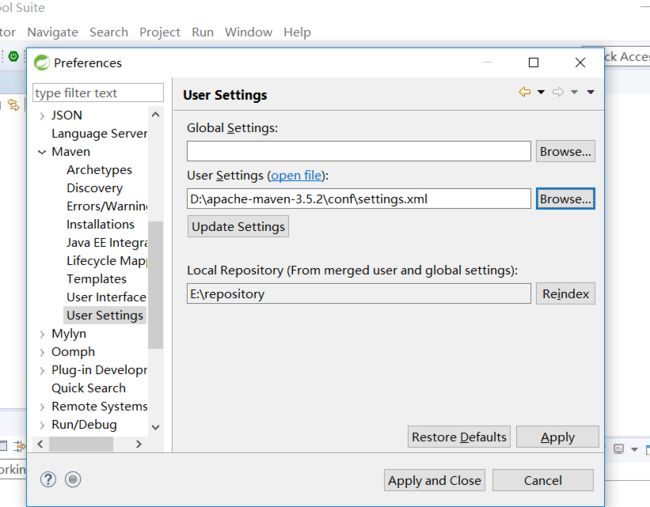Open the Run menu
650x507 pixels.
click(202, 32)
